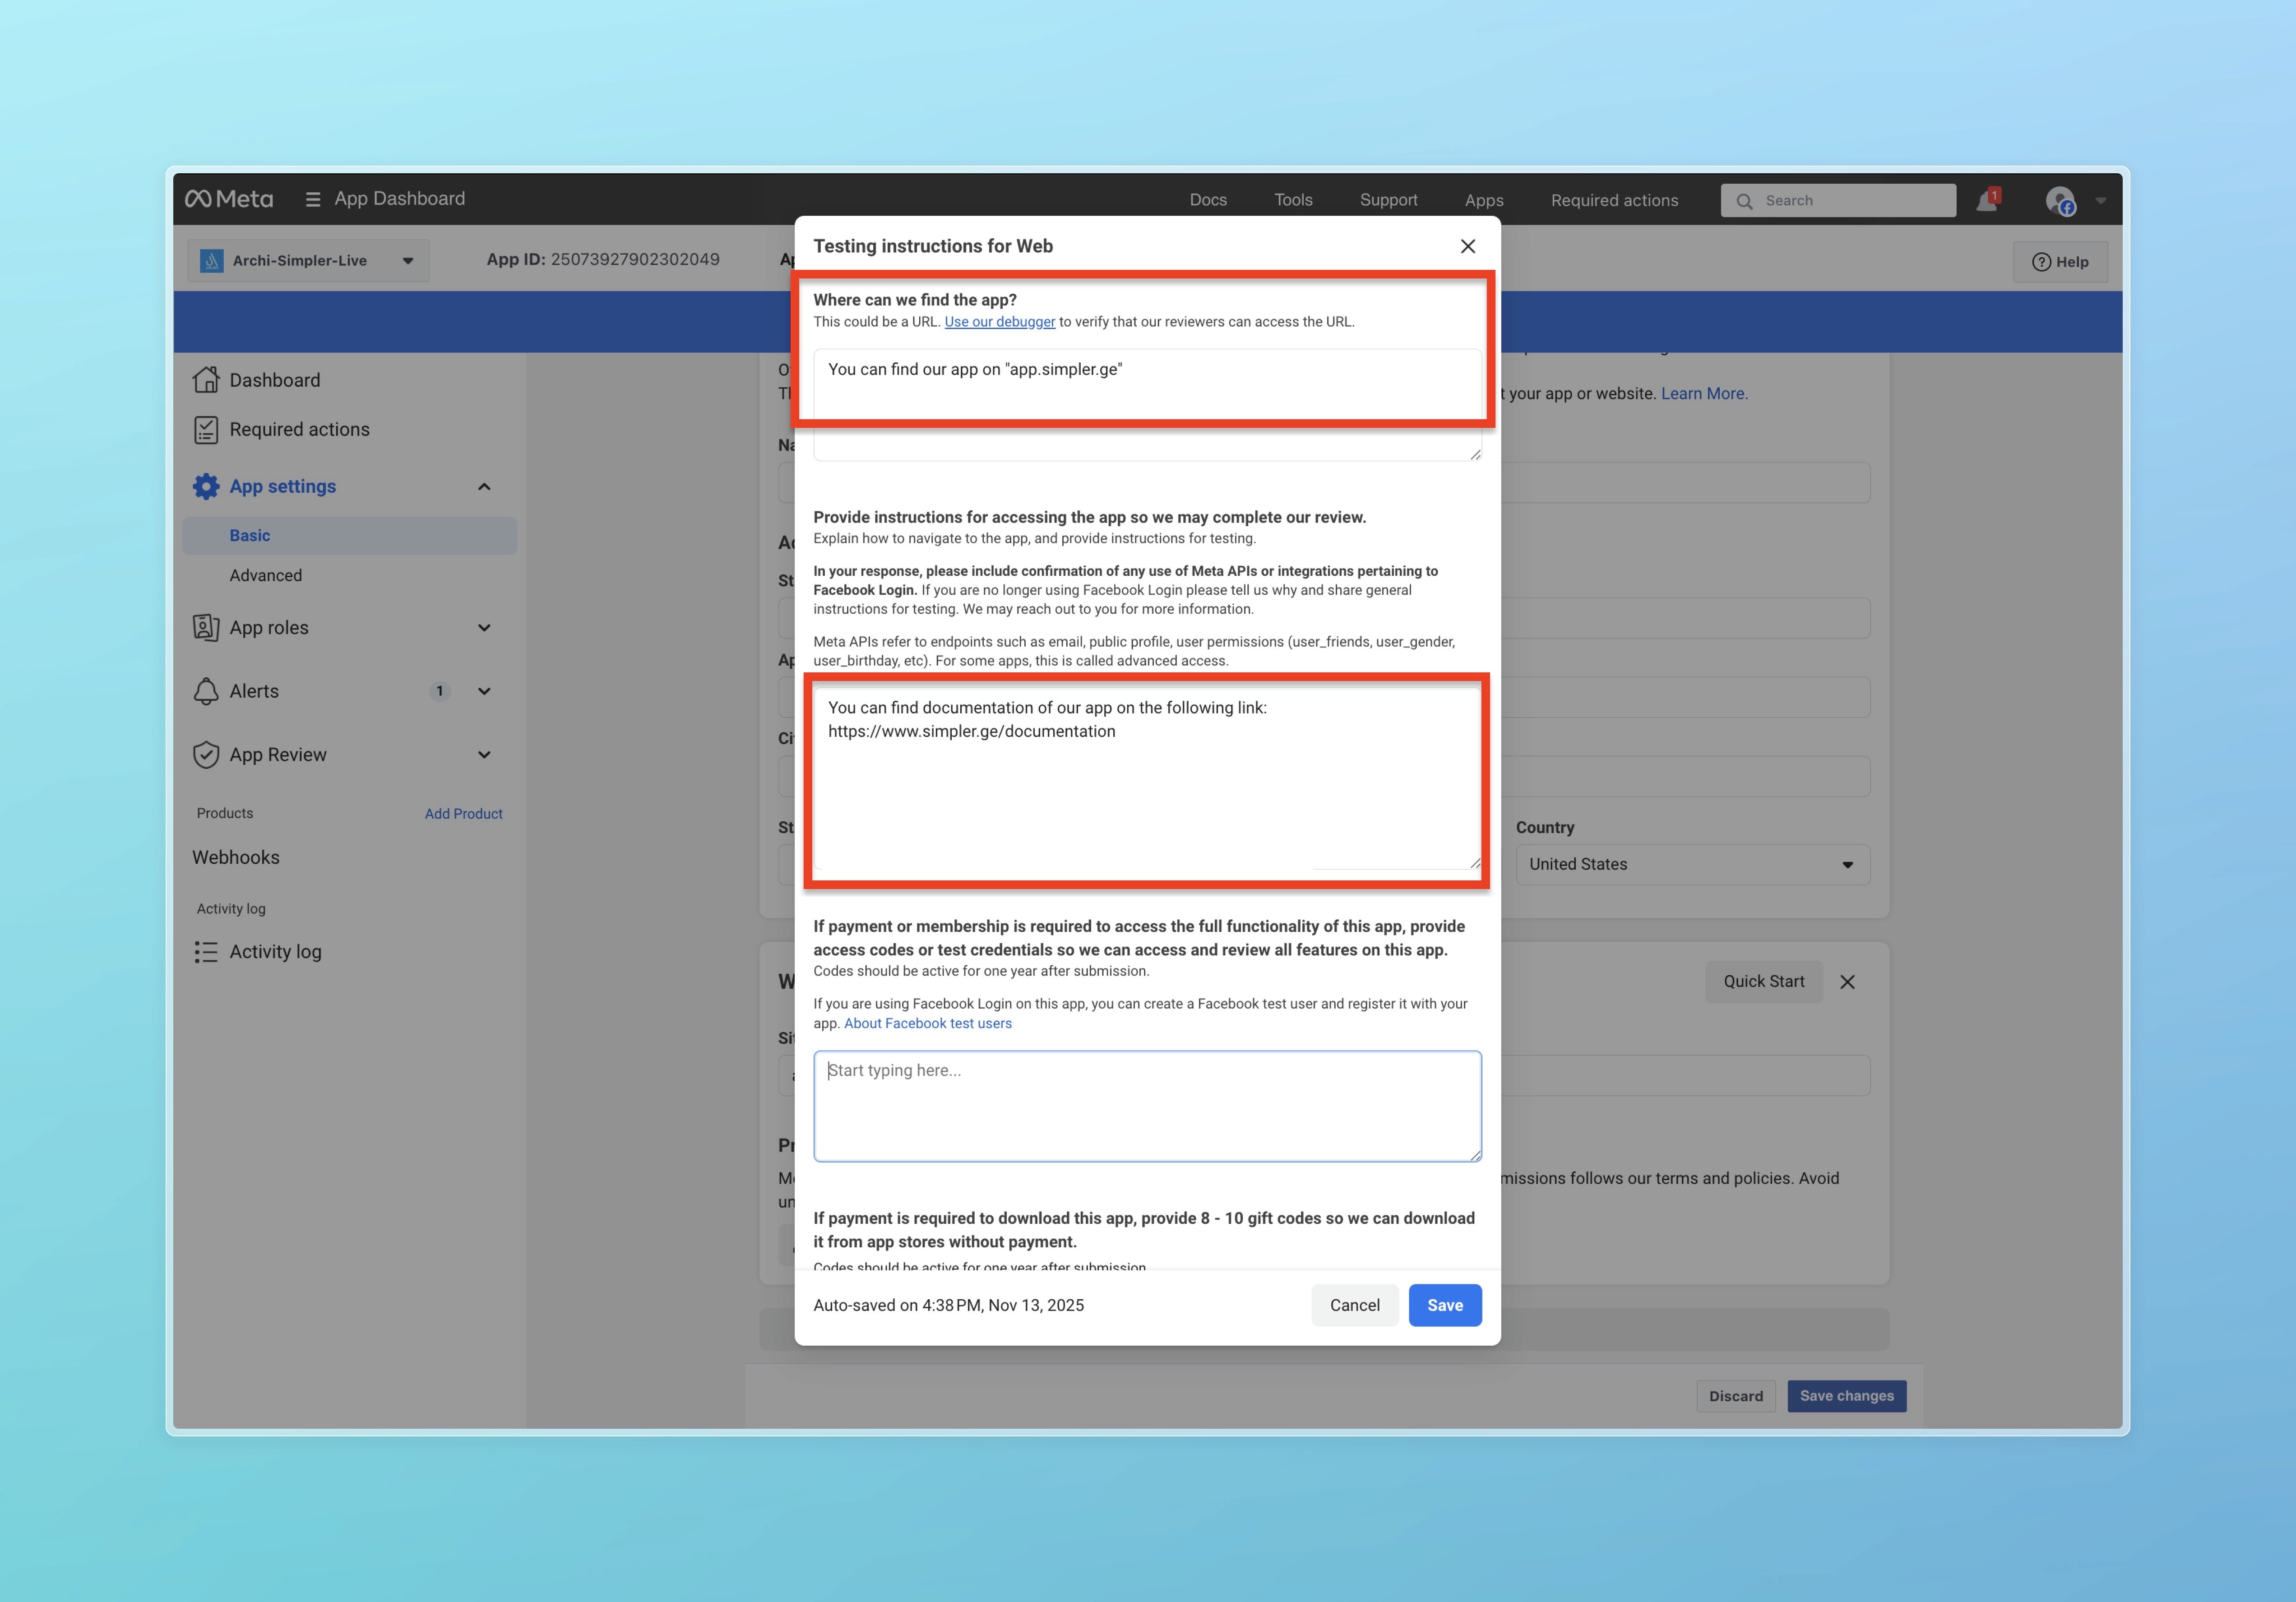Select Advanced under App settings
Image resolution: width=2296 pixels, height=1602 pixels.
pos(265,576)
